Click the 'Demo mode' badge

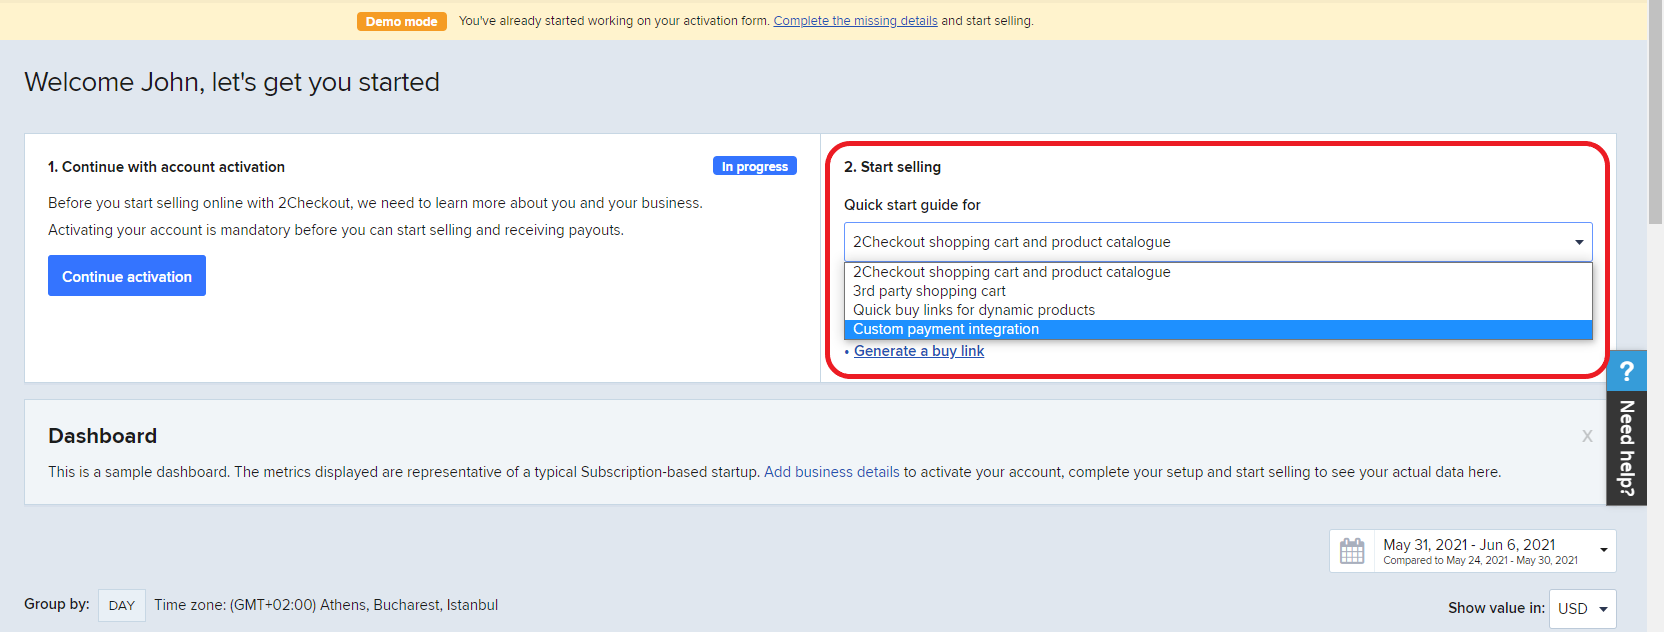pos(401,21)
